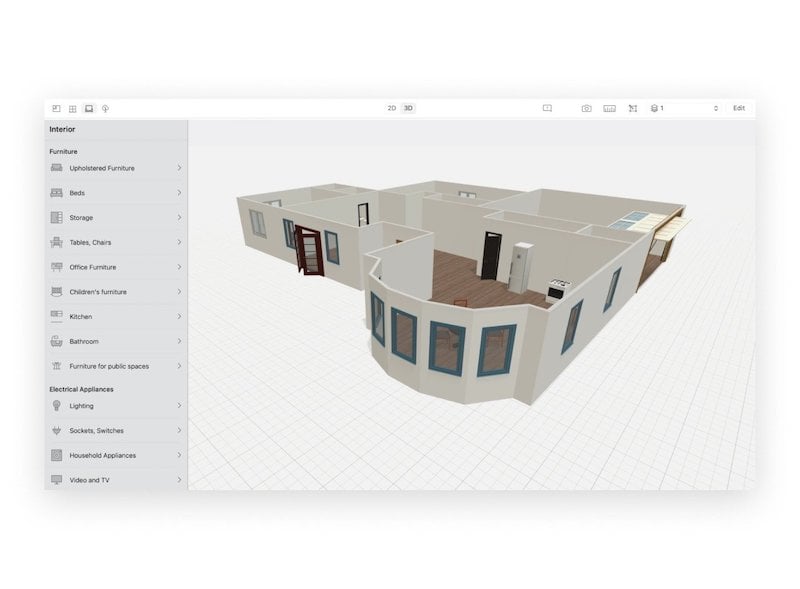Expand Household Appliances with its chevron

(179, 455)
